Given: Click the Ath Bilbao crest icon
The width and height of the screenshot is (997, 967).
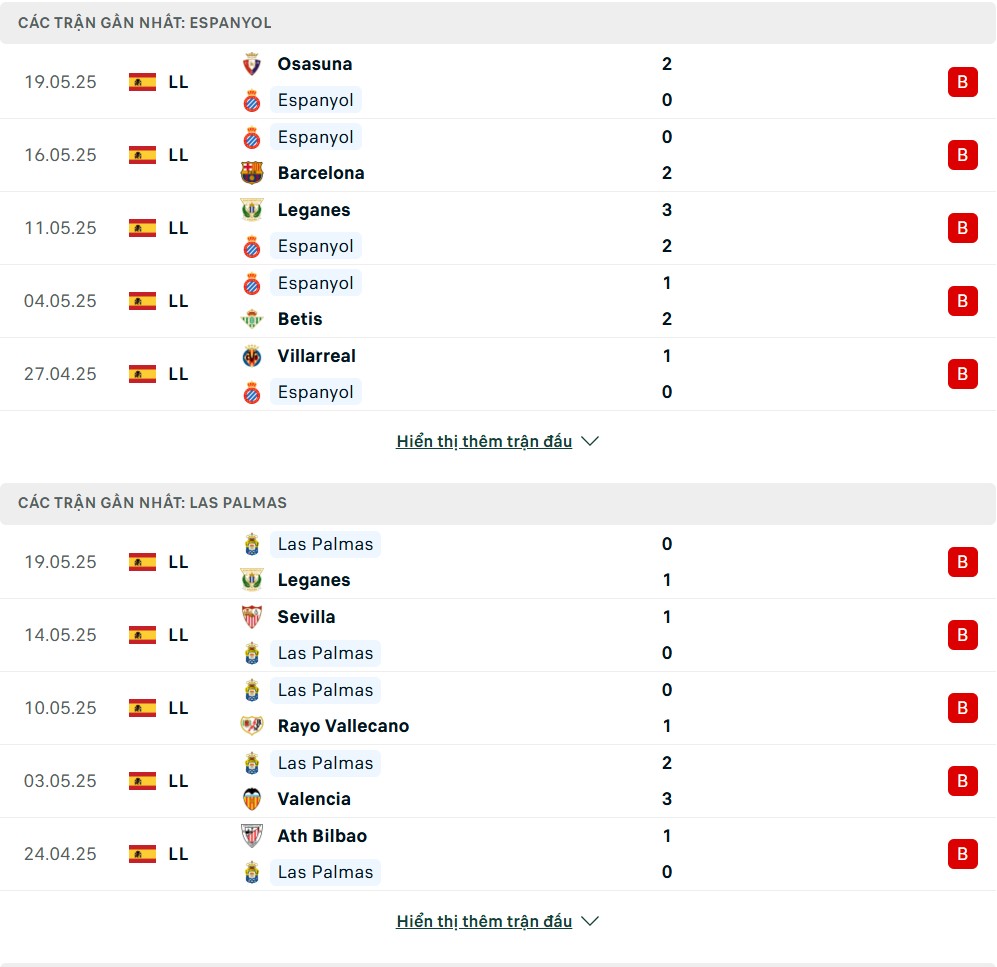Looking at the screenshot, I should click(x=252, y=836).
